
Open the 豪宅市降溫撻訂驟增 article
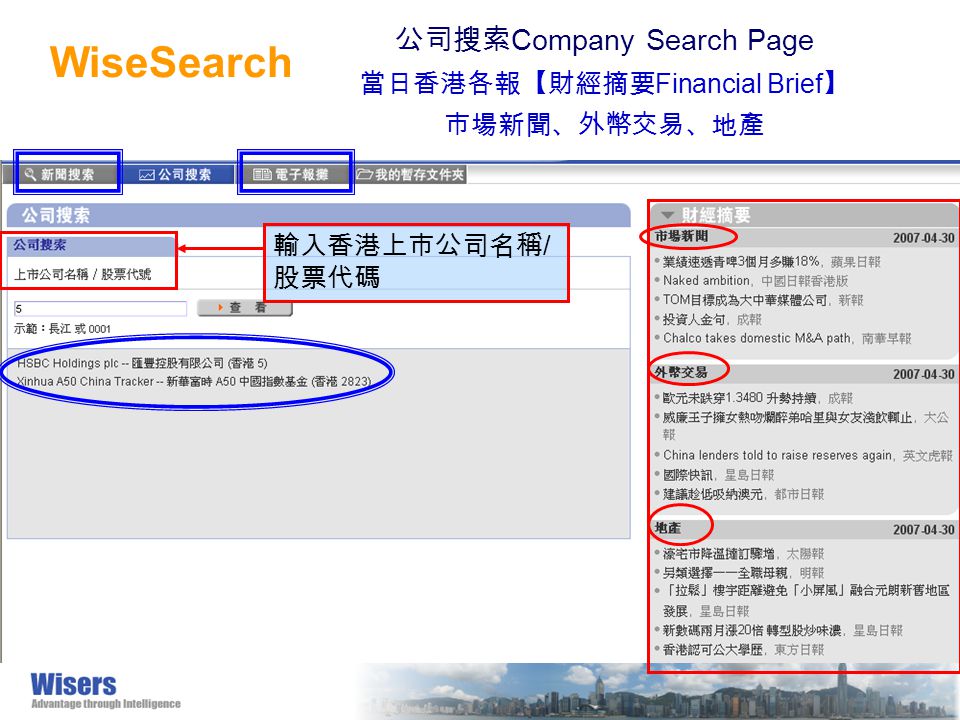[719, 554]
